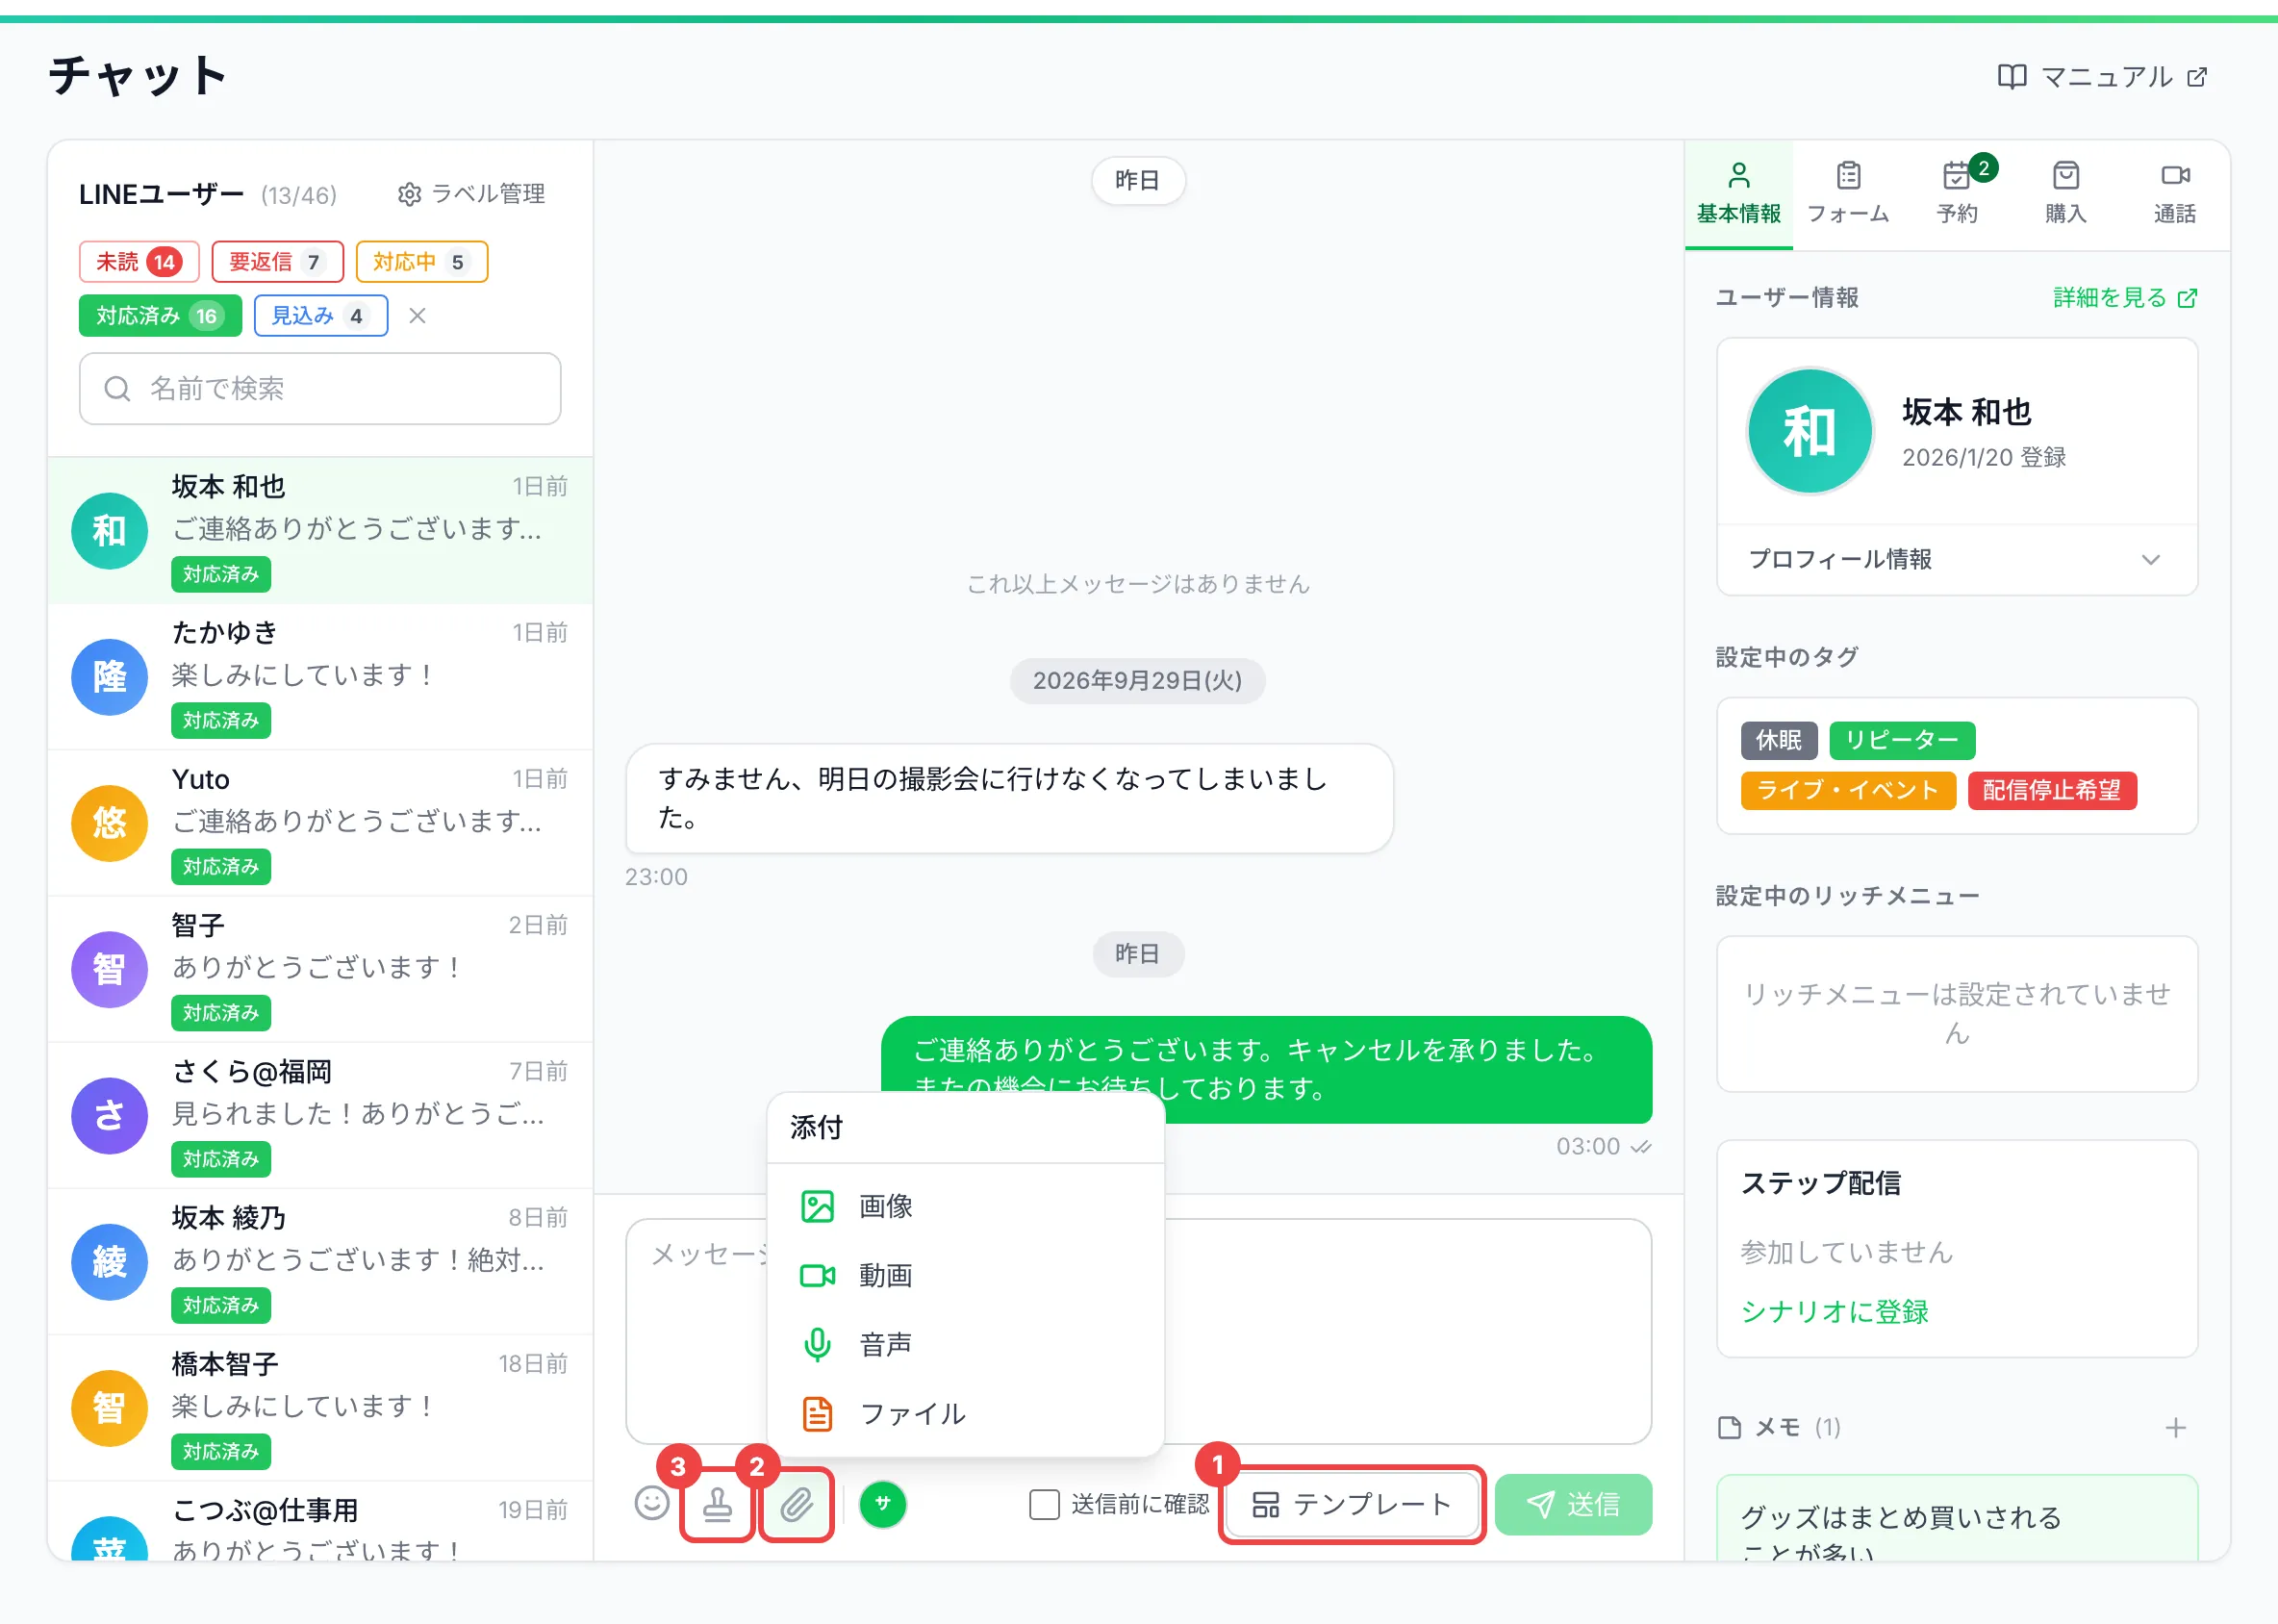Click the green sent message bubble
The image size is (2278, 1624).
coord(1266,1069)
